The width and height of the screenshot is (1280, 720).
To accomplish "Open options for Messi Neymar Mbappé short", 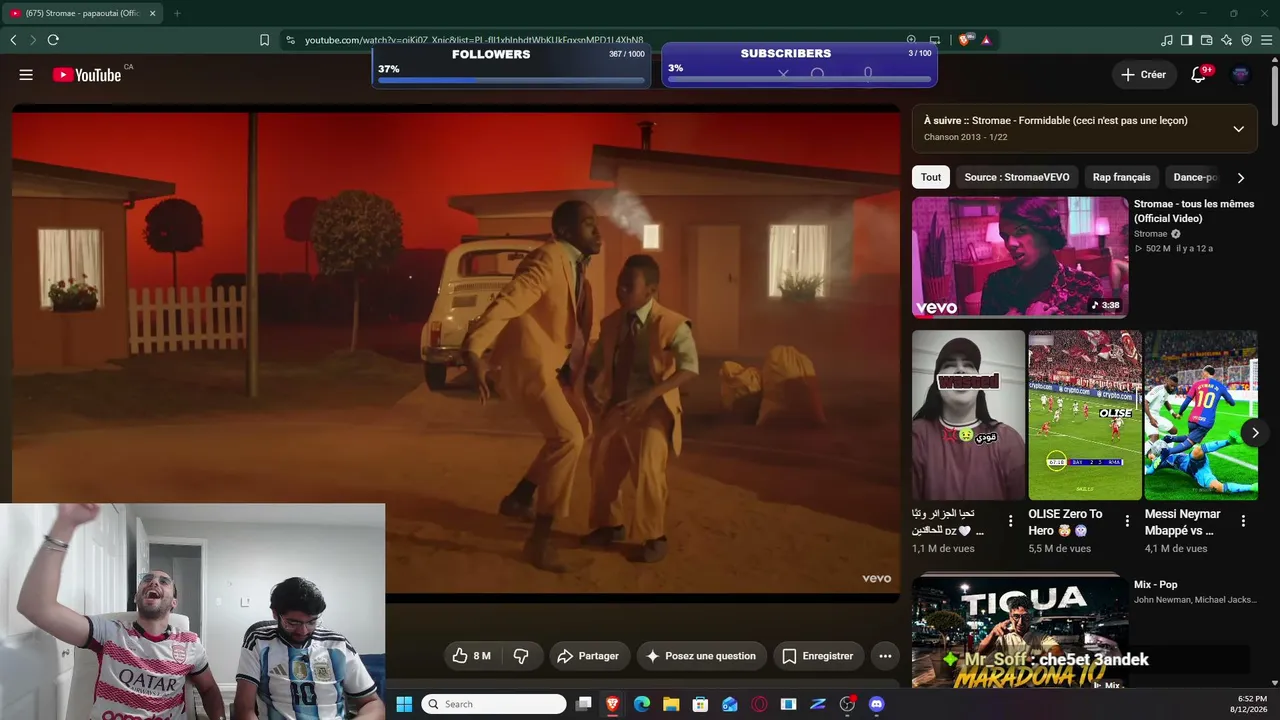I will pyautogui.click(x=1243, y=521).
